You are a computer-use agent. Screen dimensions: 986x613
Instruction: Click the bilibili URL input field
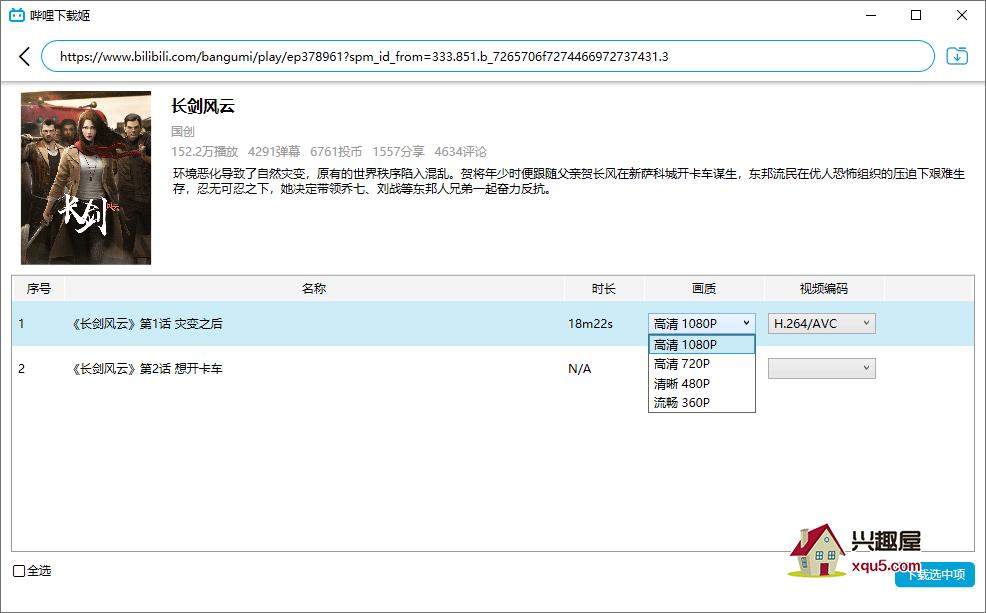click(x=487, y=57)
